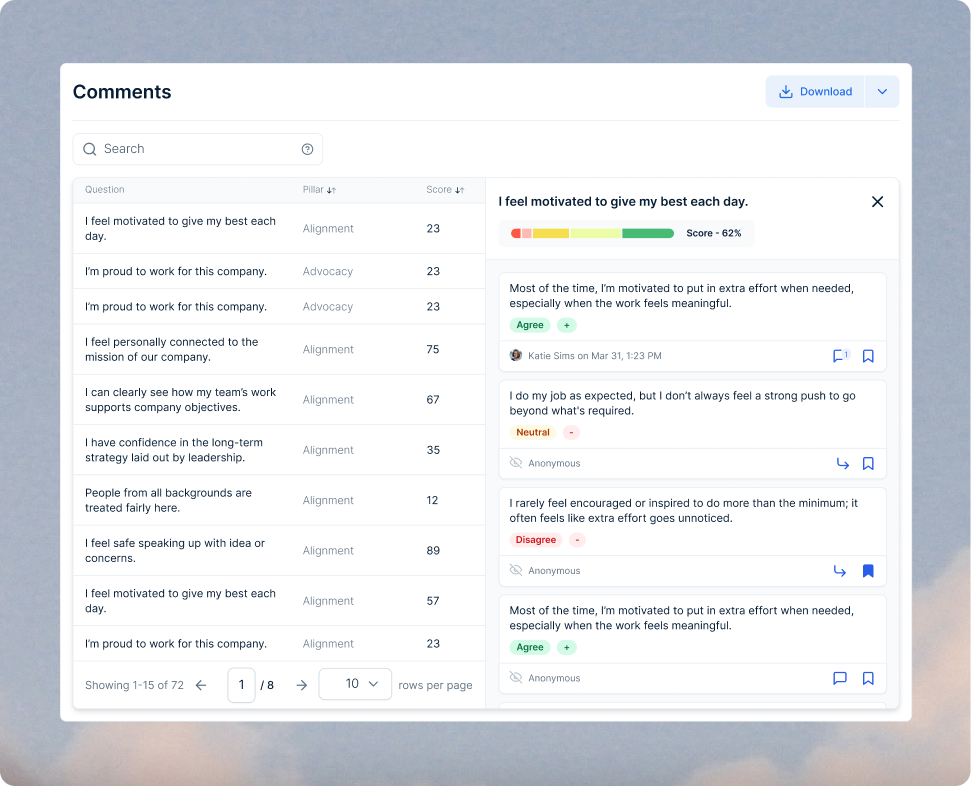
Task: Click the plus tag on Katie Sims comment
Action: [x=567, y=325]
